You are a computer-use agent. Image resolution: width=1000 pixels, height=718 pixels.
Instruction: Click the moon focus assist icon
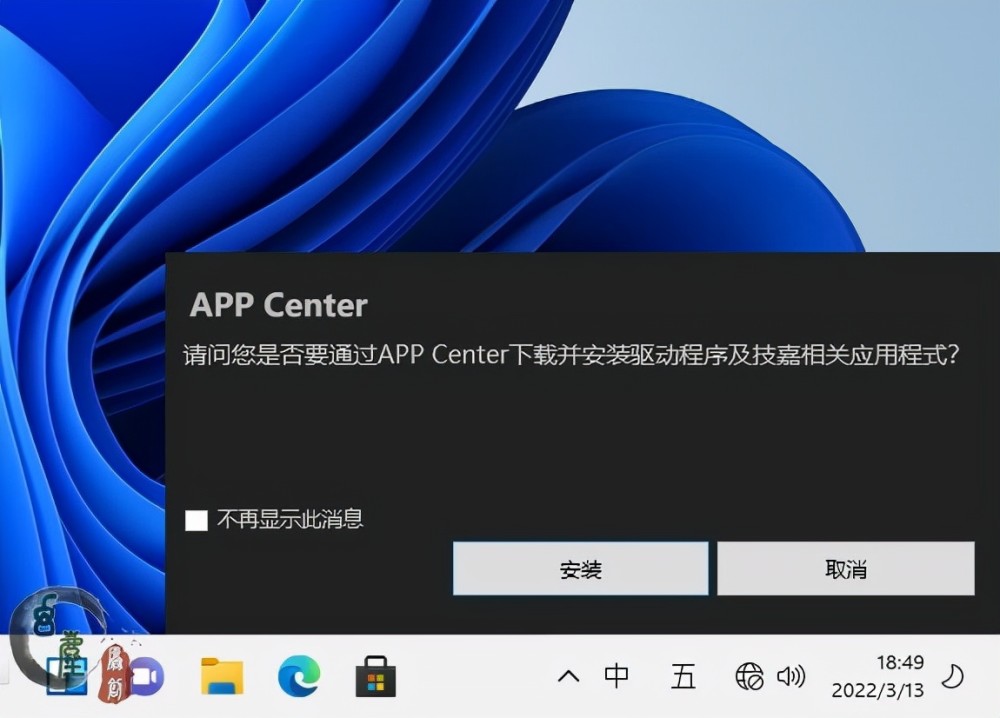click(953, 676)
